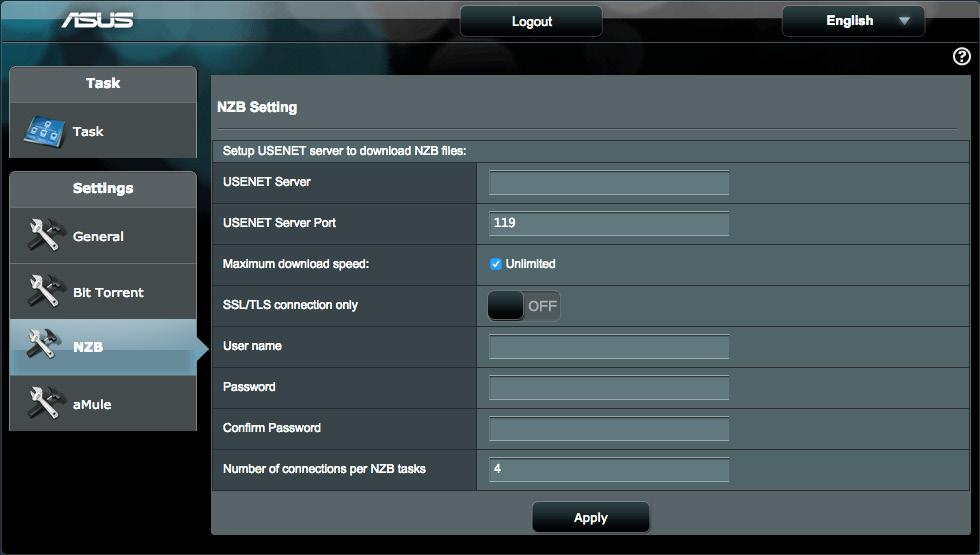
Task: Focus the USENET Server input field
Action: click(x=609, y=182)
